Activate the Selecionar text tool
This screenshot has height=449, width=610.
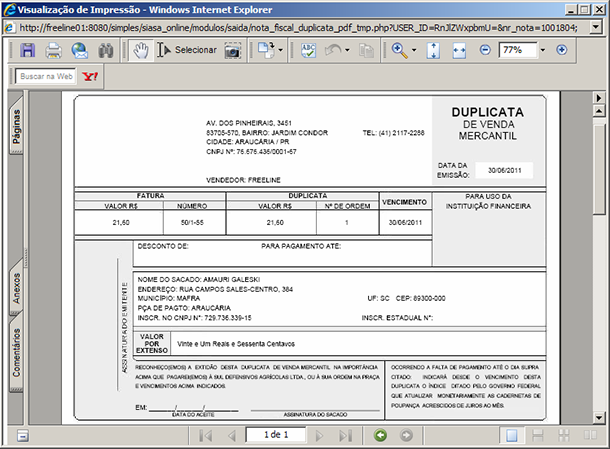pos(186,50)
